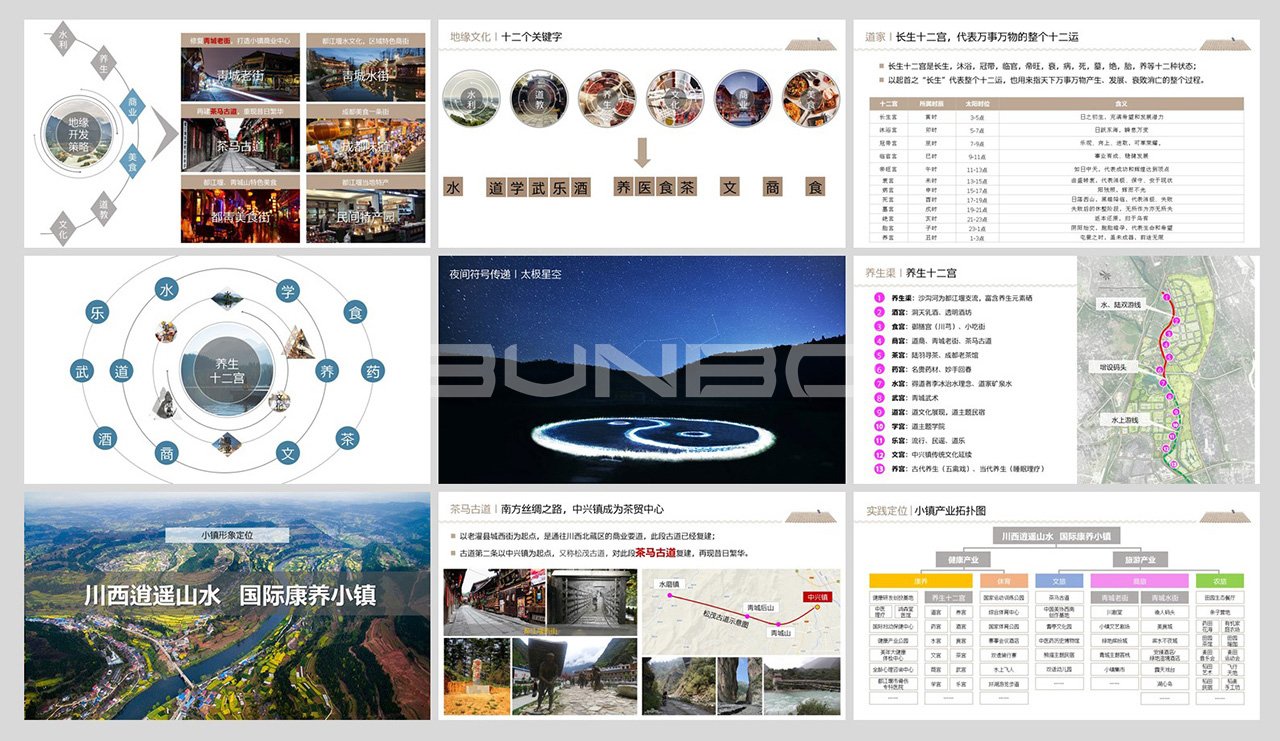Image resolution: width=1280 pixels, height=741 pixels.
Task: Click the 水上游线 label on the site map
Action: (1121, 421)
